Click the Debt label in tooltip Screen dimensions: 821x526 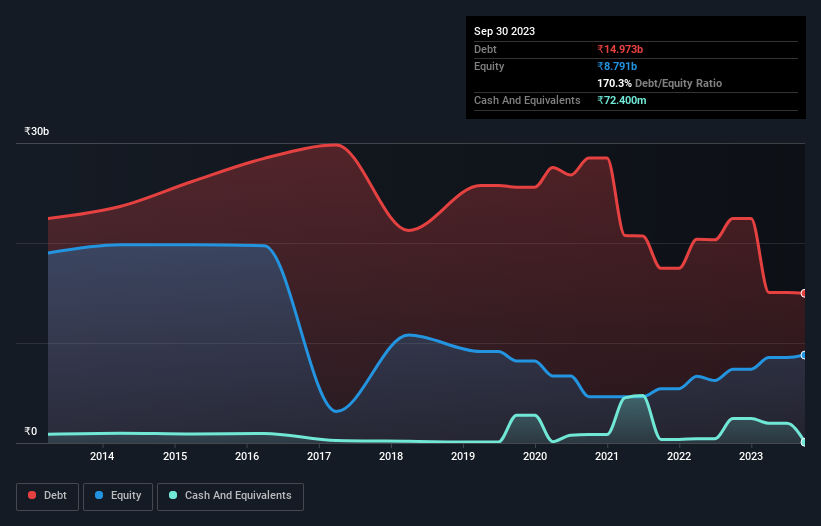pos(485,49)
